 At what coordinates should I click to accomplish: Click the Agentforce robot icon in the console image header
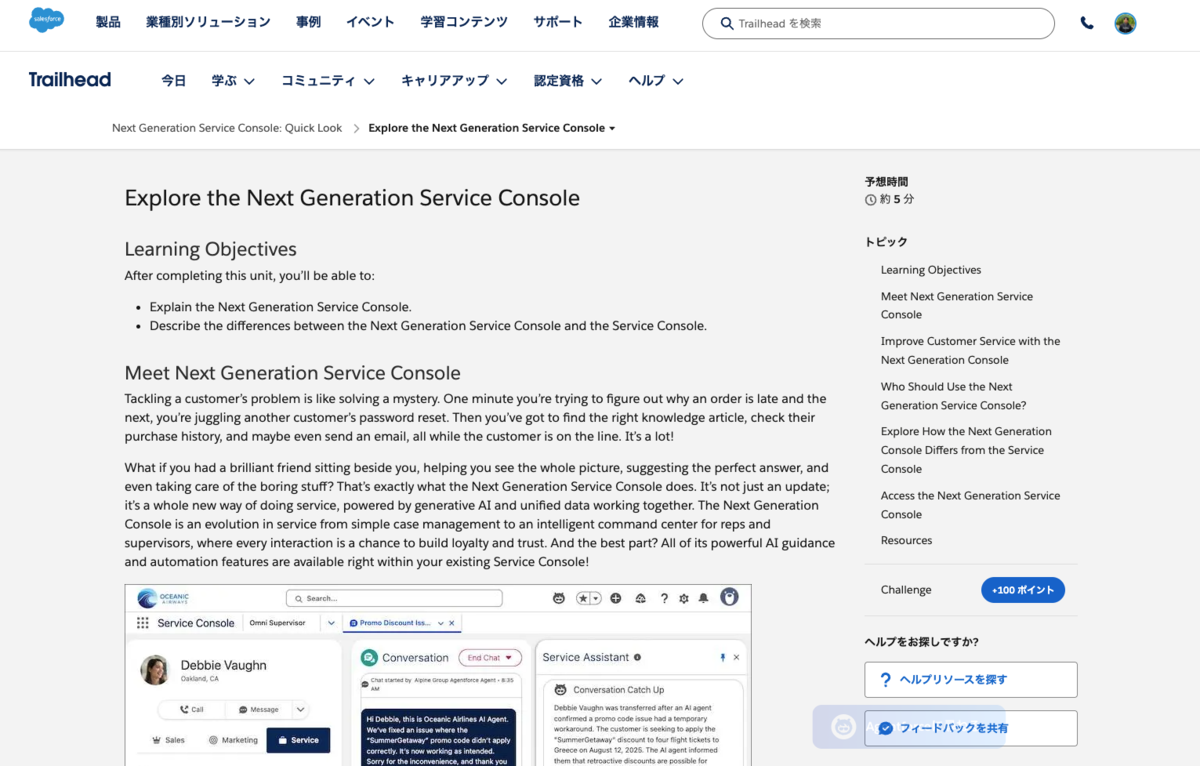[559, 598]
